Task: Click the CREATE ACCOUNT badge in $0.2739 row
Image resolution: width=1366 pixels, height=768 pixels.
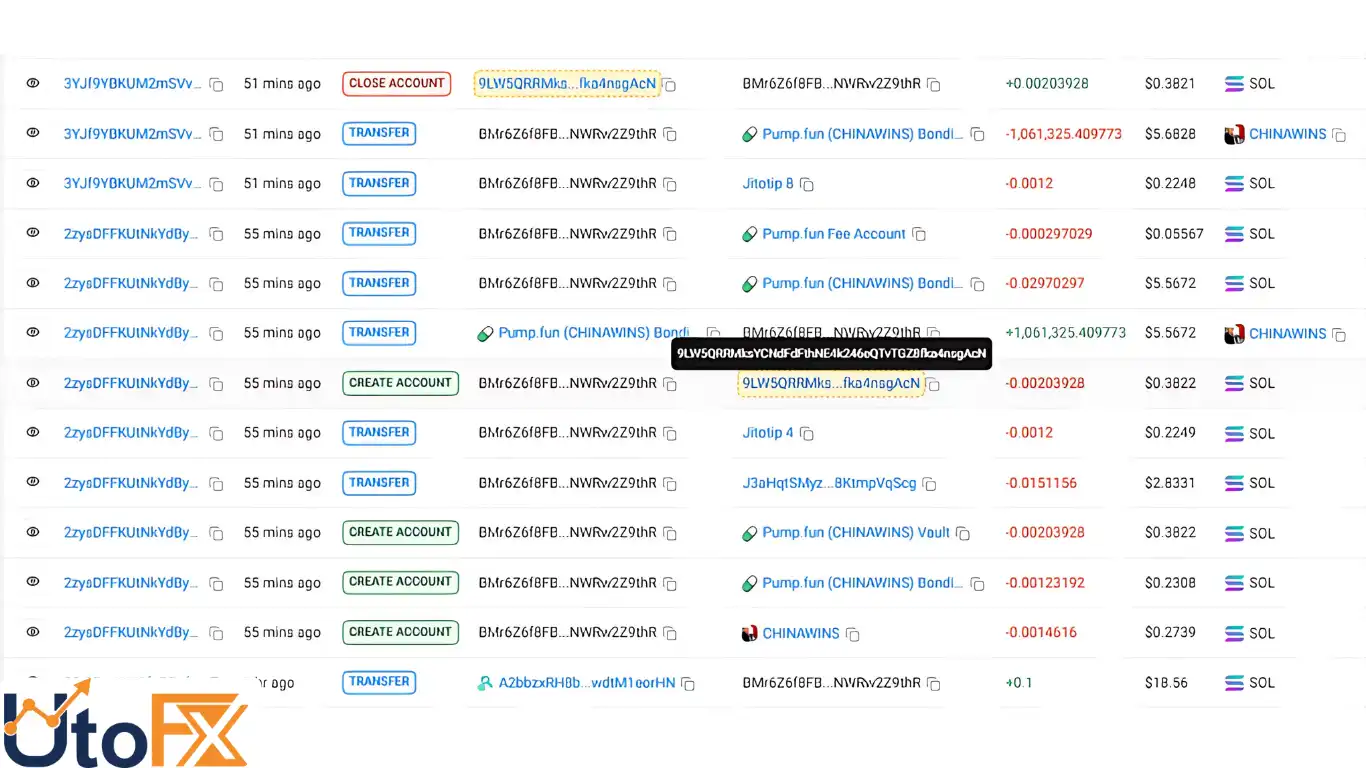Action: [400, 632]
